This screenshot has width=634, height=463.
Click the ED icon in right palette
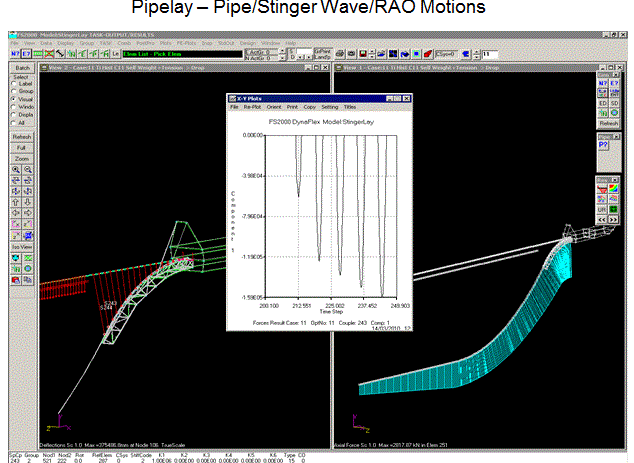coord(603,101)
